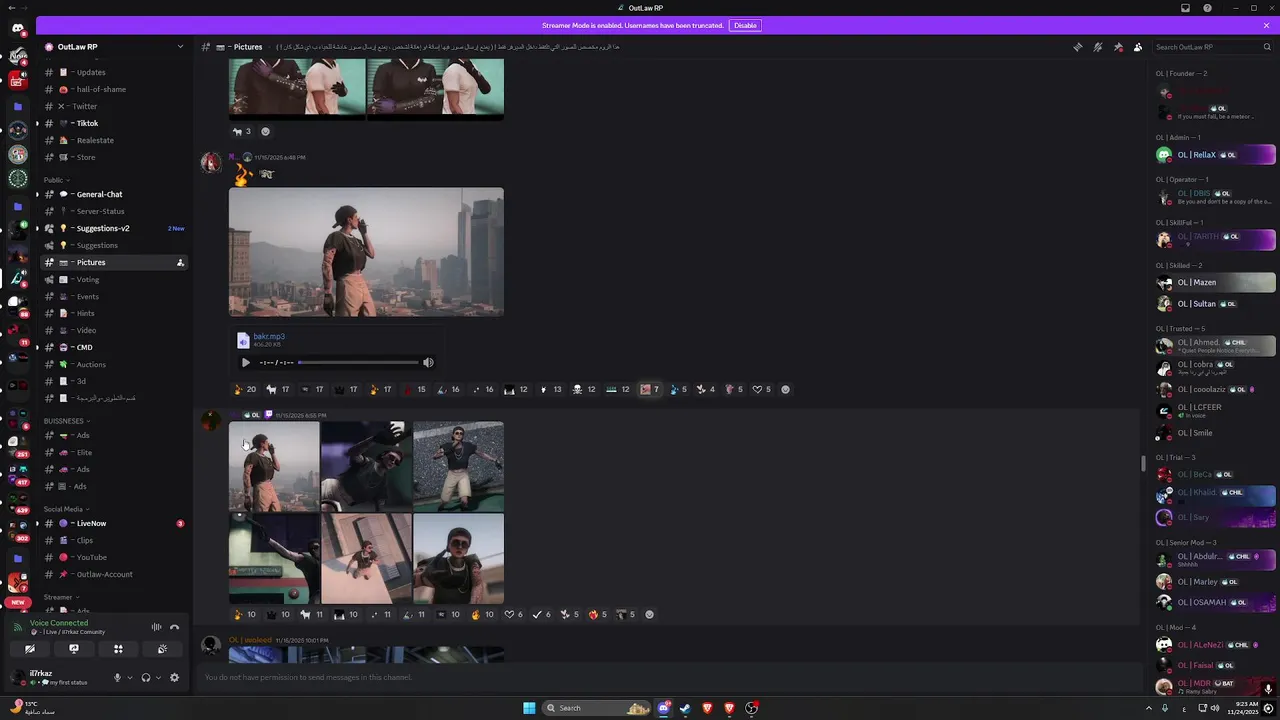Expand the OutLaw RP server dropdown
The height and width of the screenshot is (720, 1280).
point(180,47)
